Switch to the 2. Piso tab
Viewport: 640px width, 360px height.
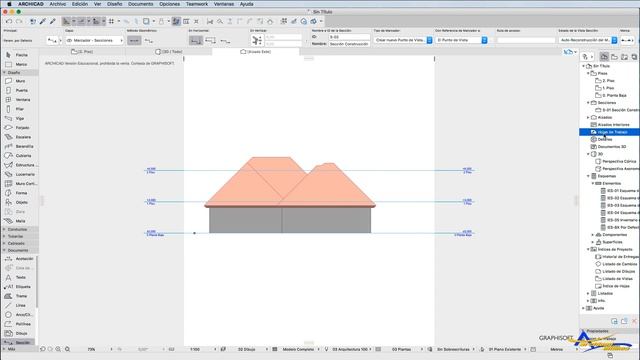click(x=82, y=52)
